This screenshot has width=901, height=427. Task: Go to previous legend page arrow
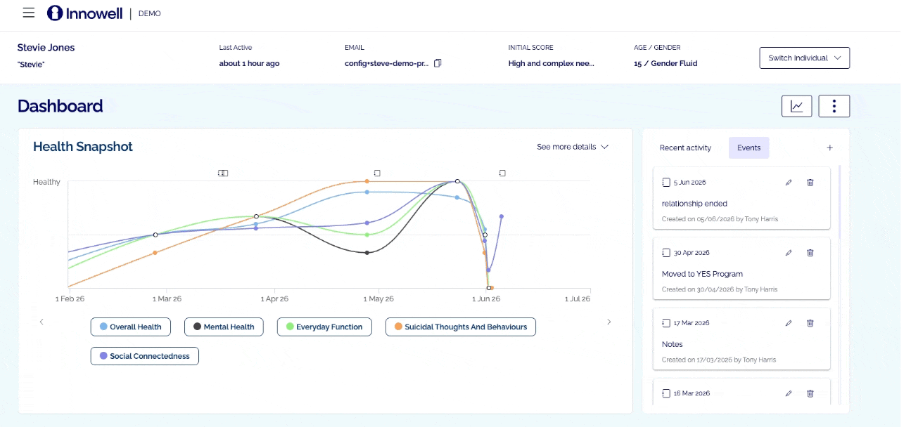pyautogui.click(x=41, y=322)
